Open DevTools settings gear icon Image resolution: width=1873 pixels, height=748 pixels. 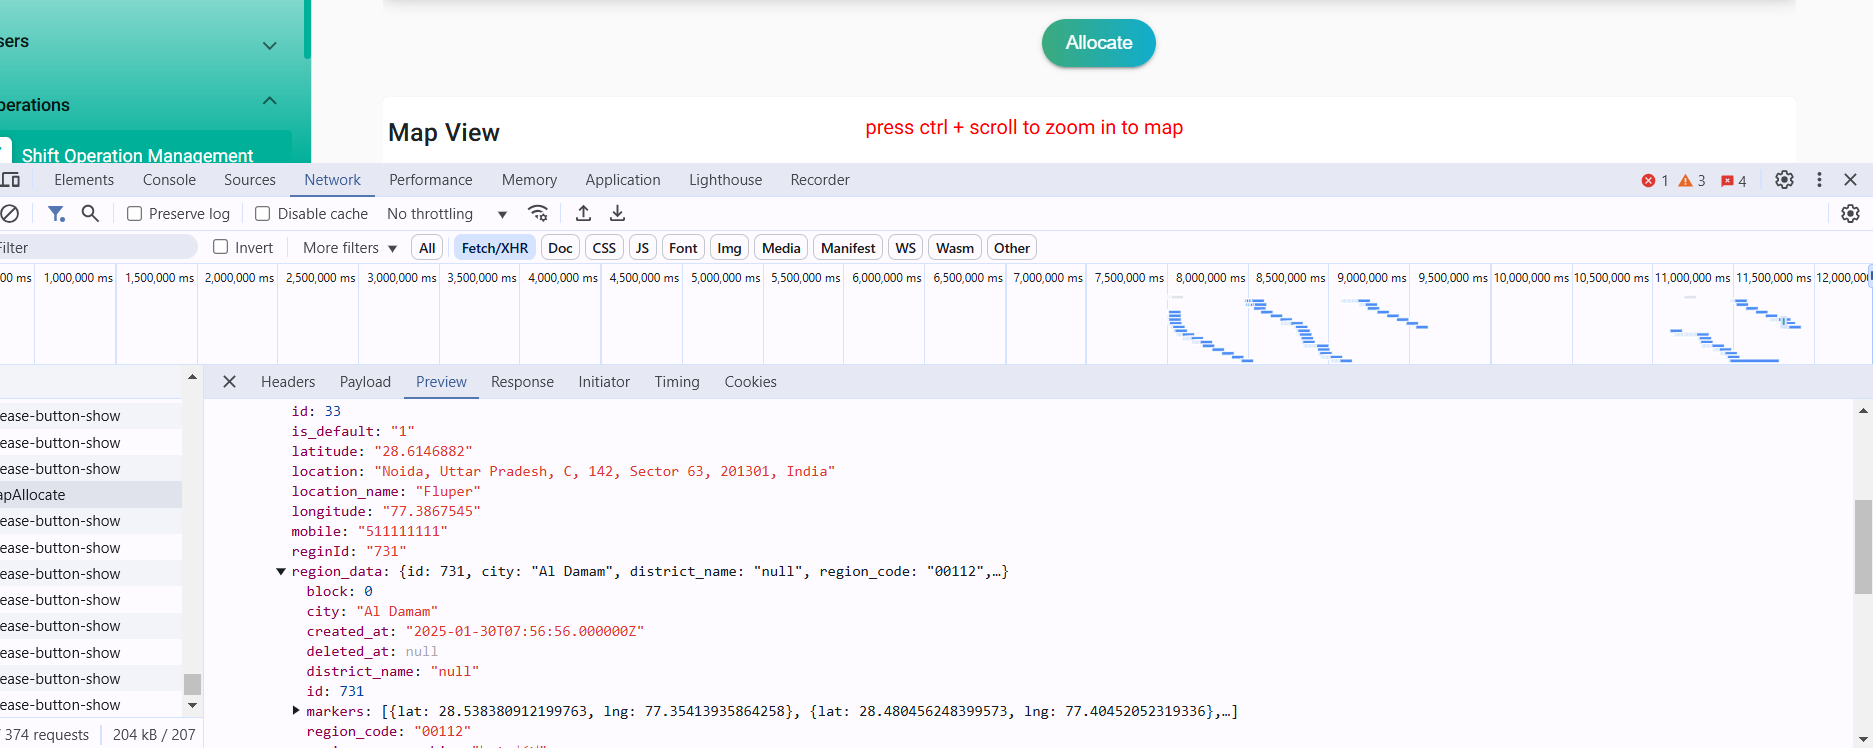coord(1784,180)
